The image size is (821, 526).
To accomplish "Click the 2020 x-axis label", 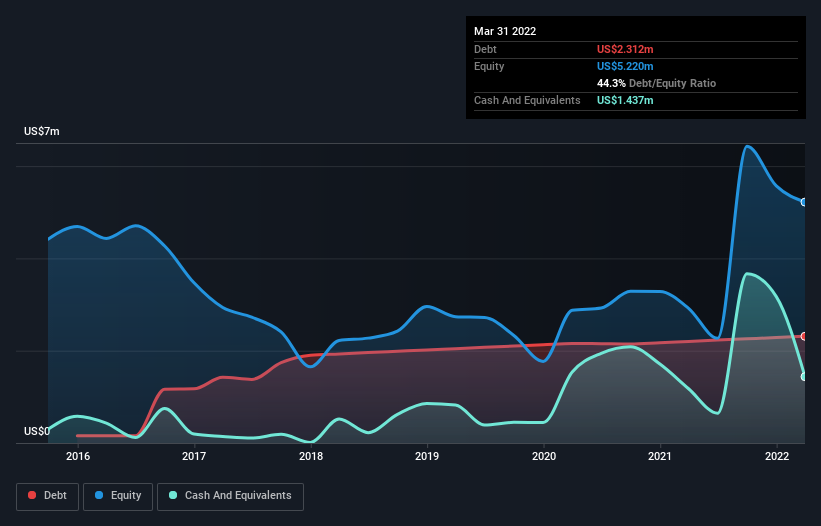I will [x=544, y=456].
